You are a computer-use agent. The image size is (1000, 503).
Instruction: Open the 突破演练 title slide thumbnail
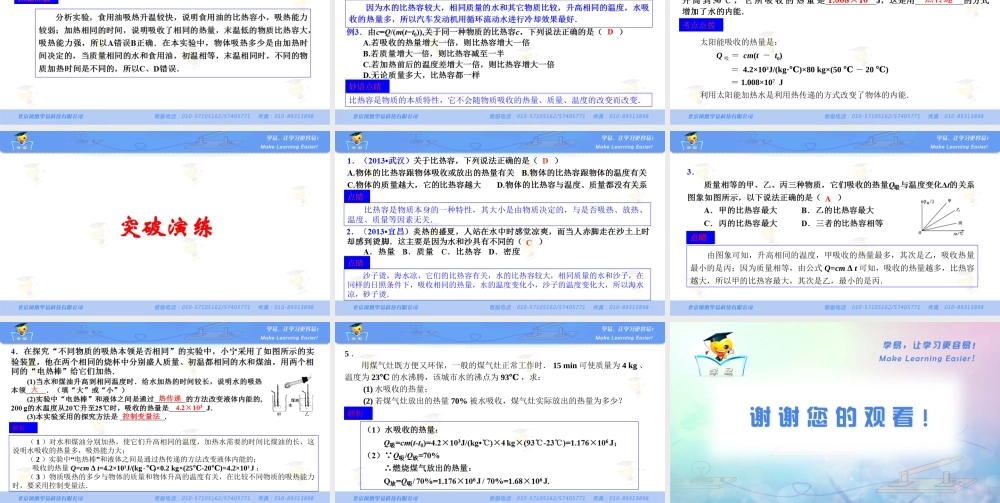(165, 221)
